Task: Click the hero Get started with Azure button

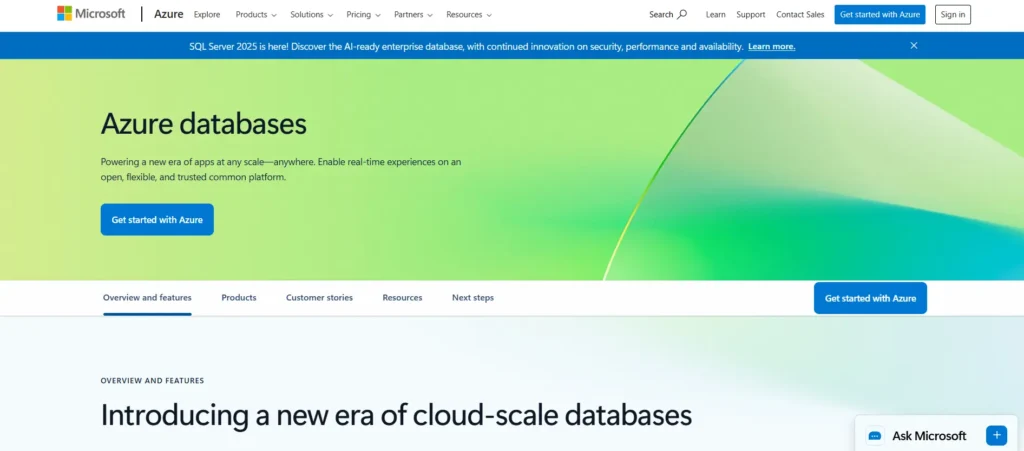Action: pyautogui.click(x=157, y=219)
